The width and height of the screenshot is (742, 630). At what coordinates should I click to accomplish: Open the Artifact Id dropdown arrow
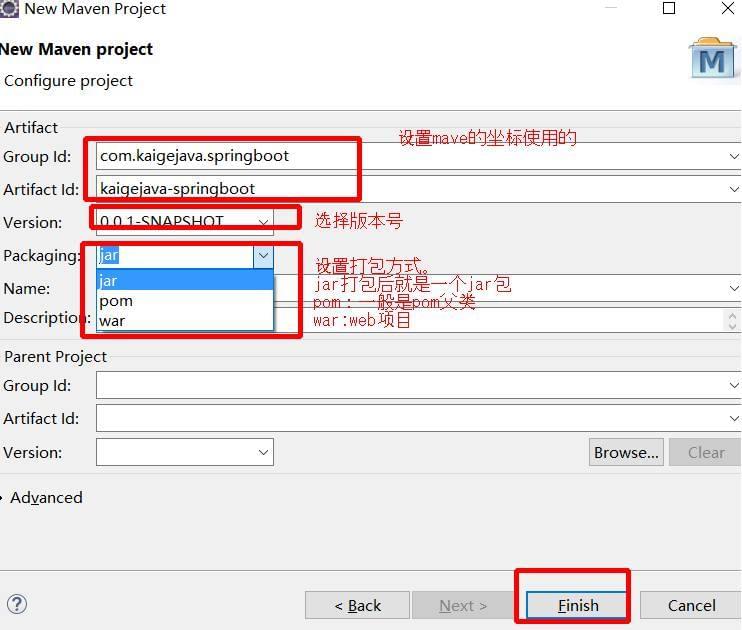coord(734,189)
